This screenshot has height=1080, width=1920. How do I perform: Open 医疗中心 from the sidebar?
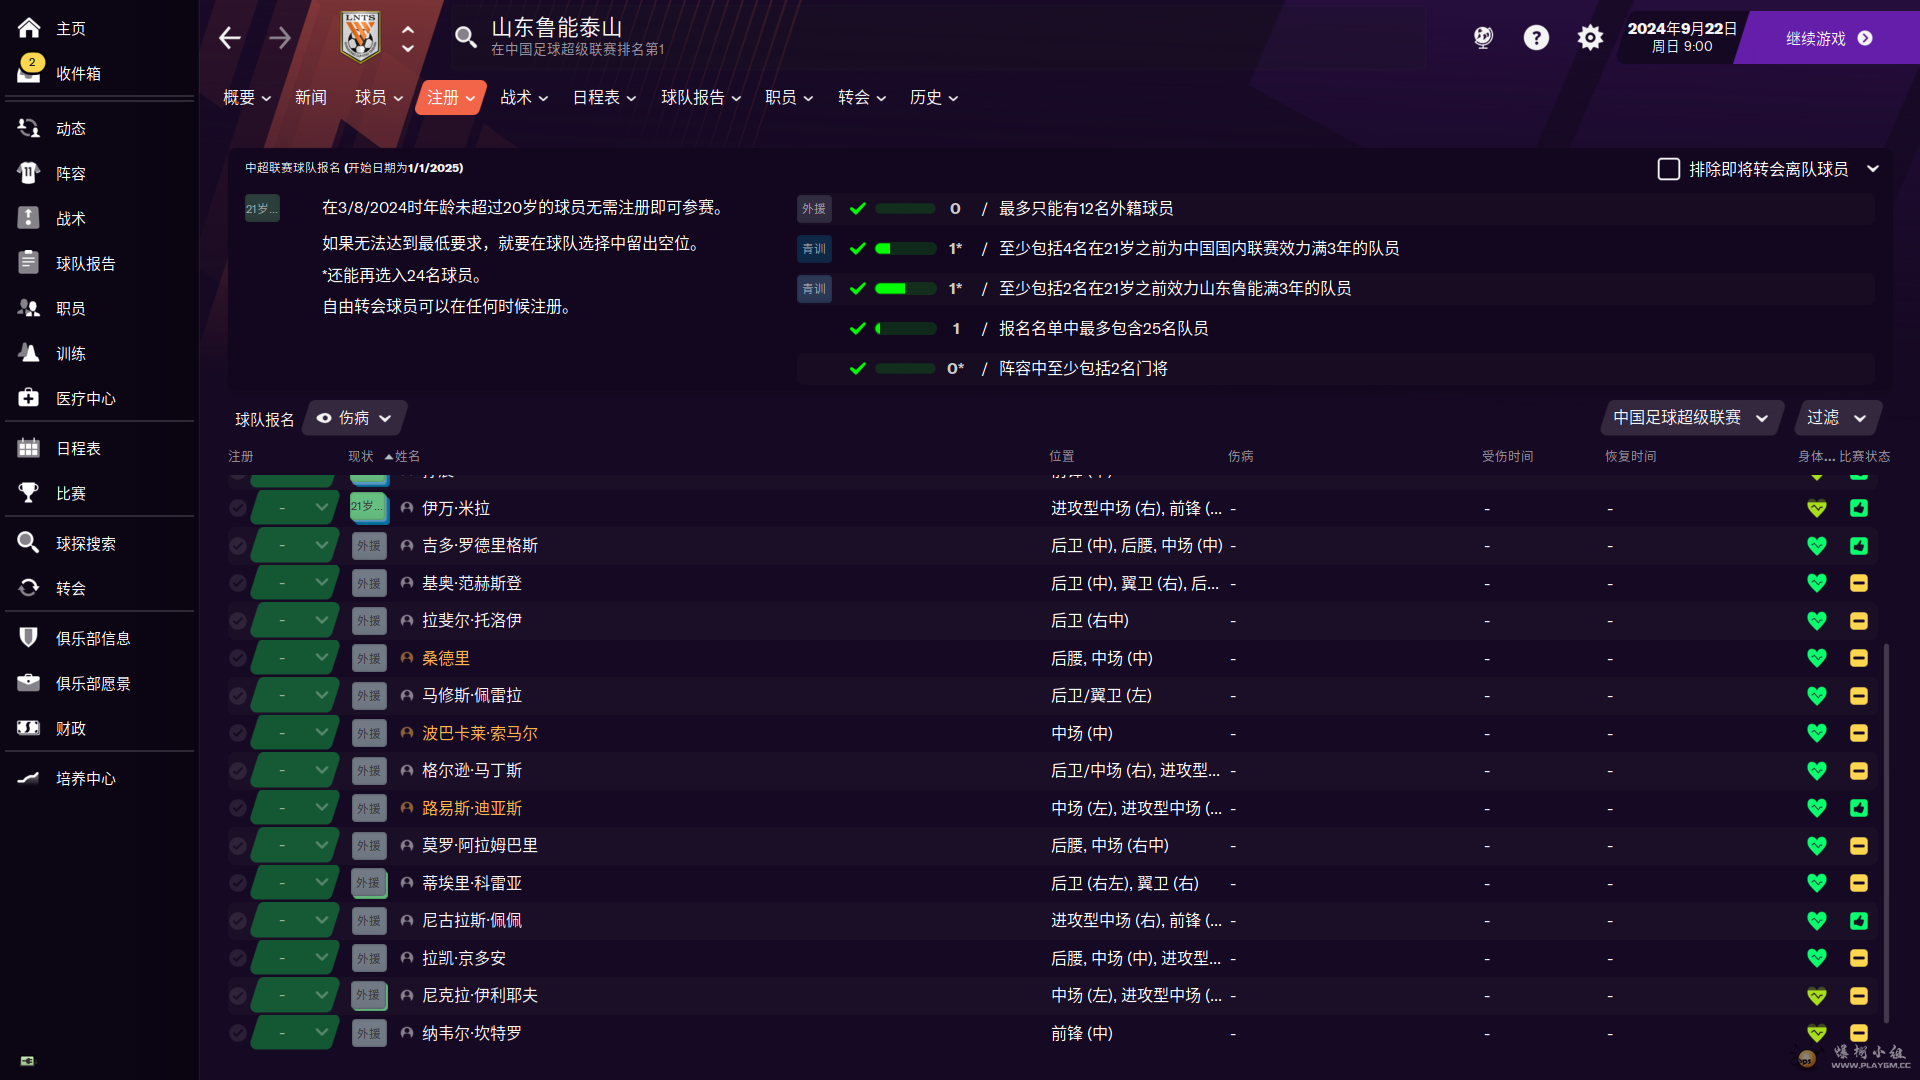click(85, 398)
